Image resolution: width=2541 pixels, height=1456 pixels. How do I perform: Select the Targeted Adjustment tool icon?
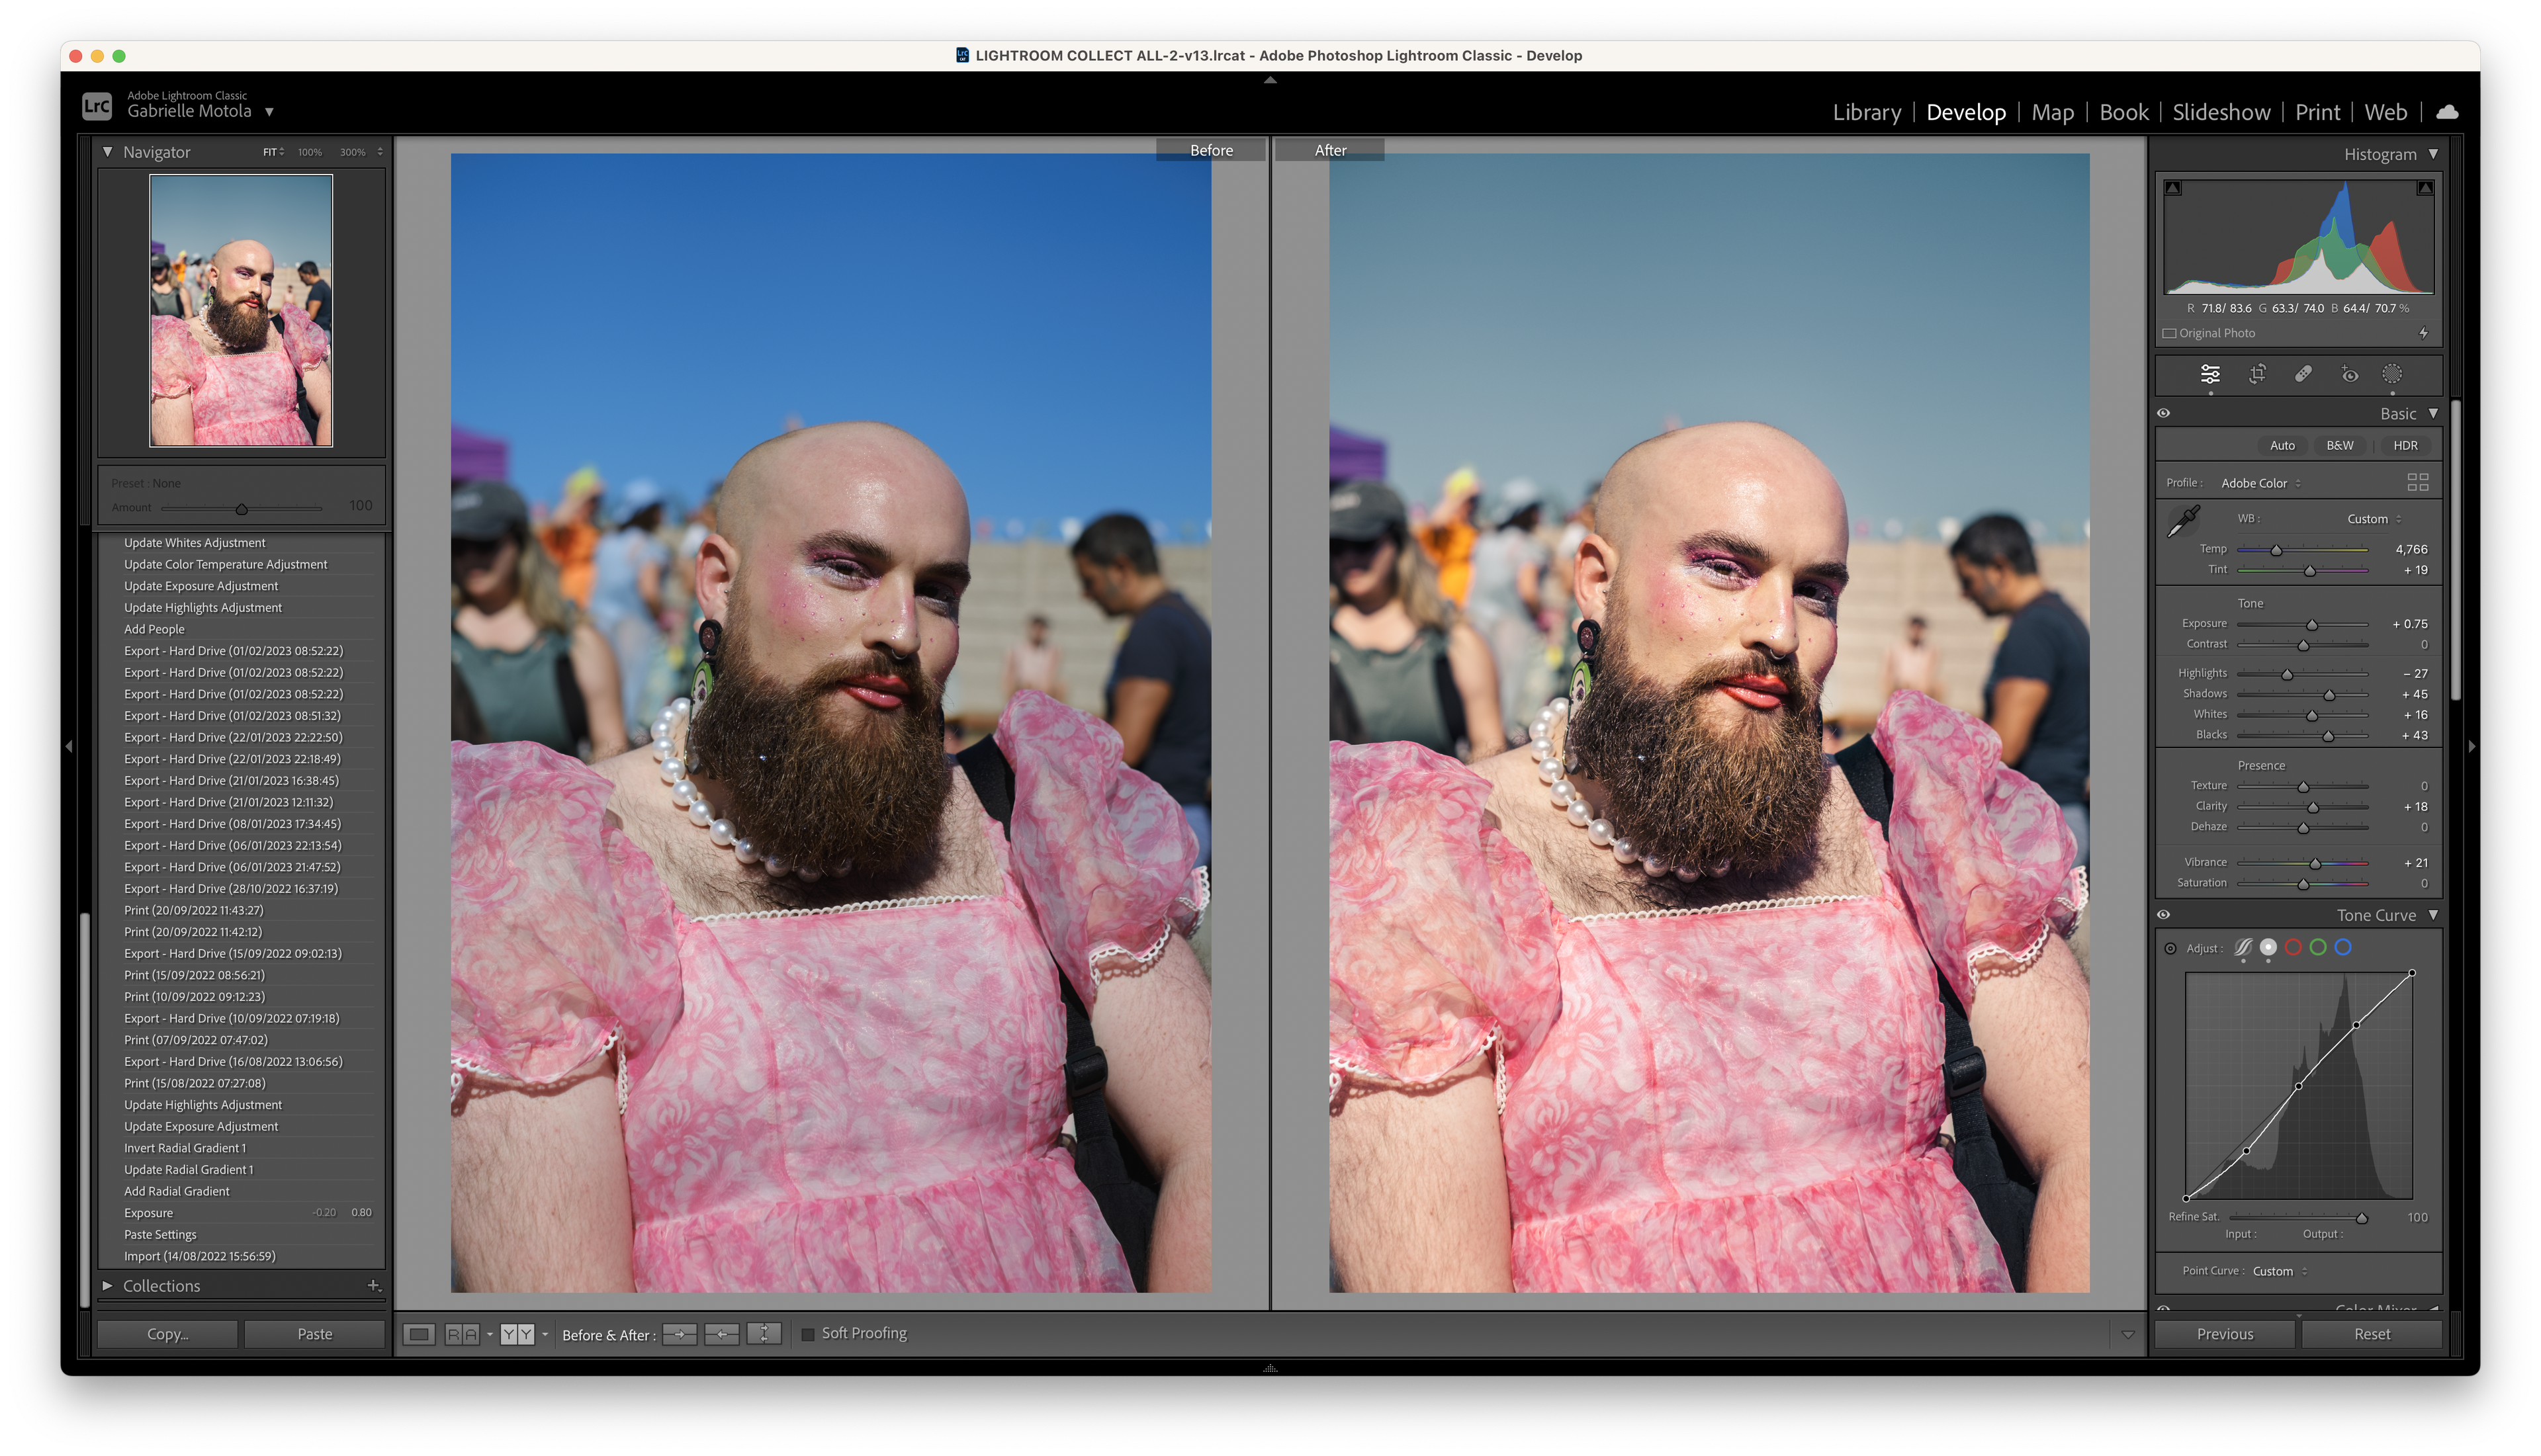pyautogui.click(x=2171, y=947)
